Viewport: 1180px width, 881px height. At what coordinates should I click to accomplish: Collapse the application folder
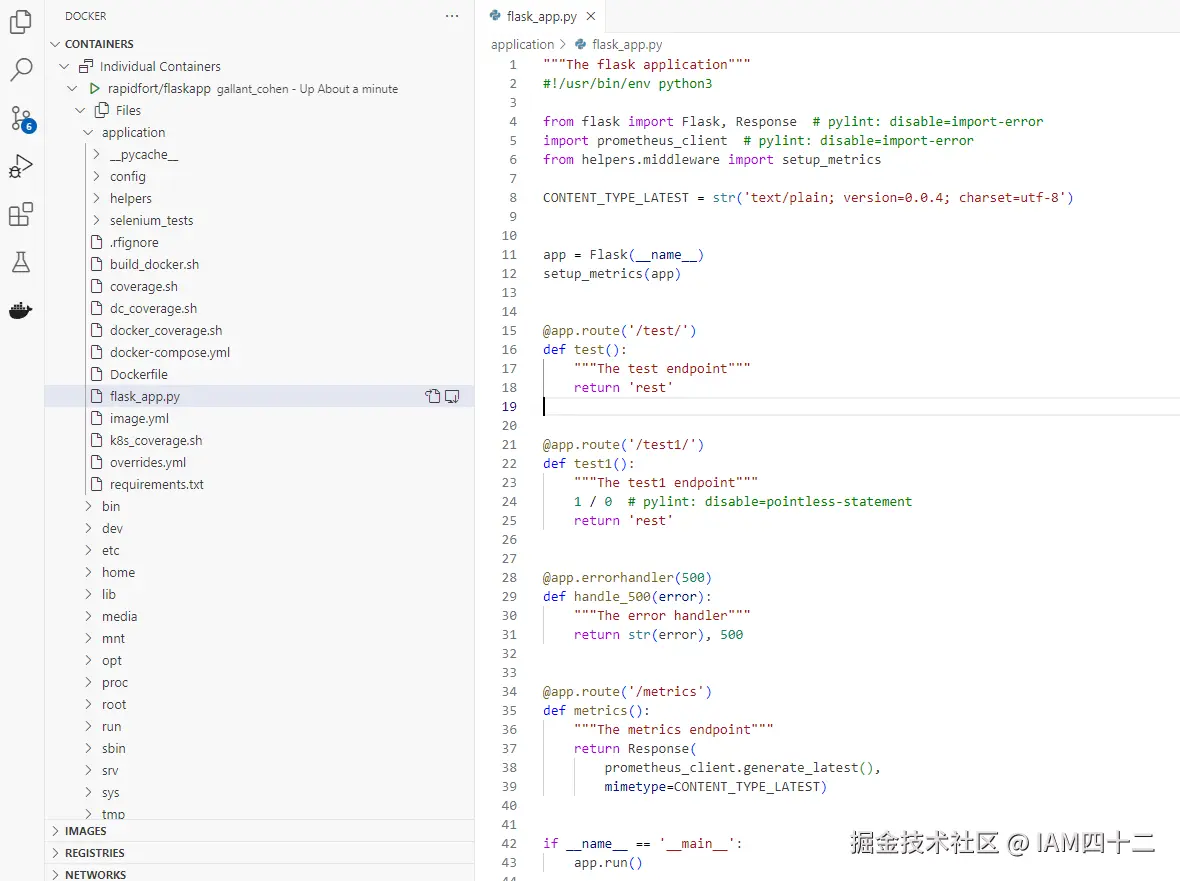pos(88,132)
